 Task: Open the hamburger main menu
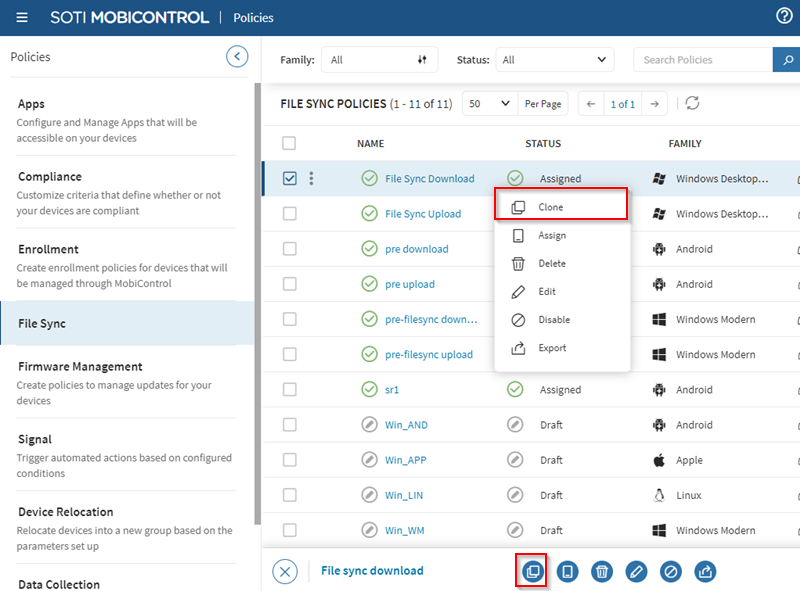point(22,17)
